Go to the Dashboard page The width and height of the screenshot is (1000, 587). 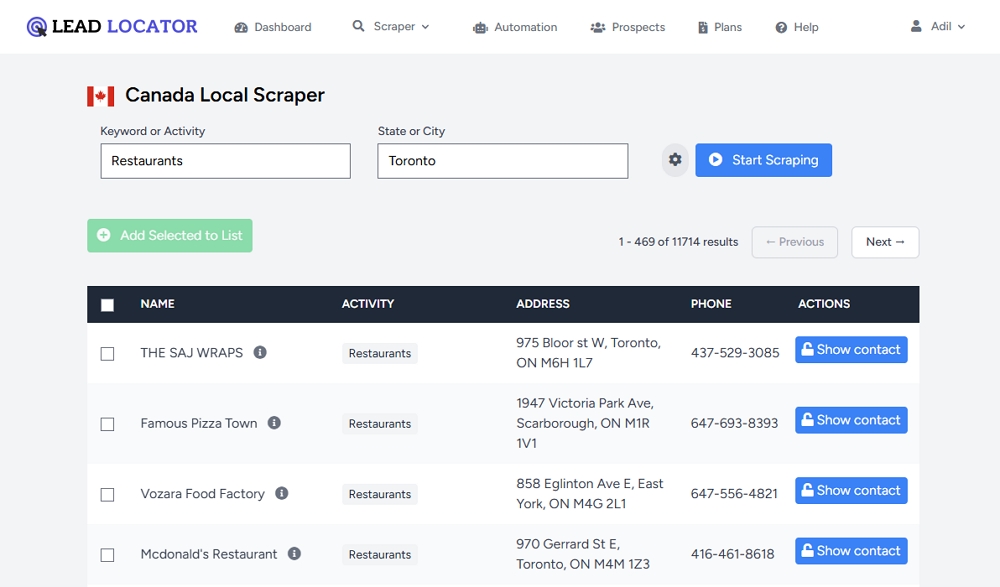(273, 27)
